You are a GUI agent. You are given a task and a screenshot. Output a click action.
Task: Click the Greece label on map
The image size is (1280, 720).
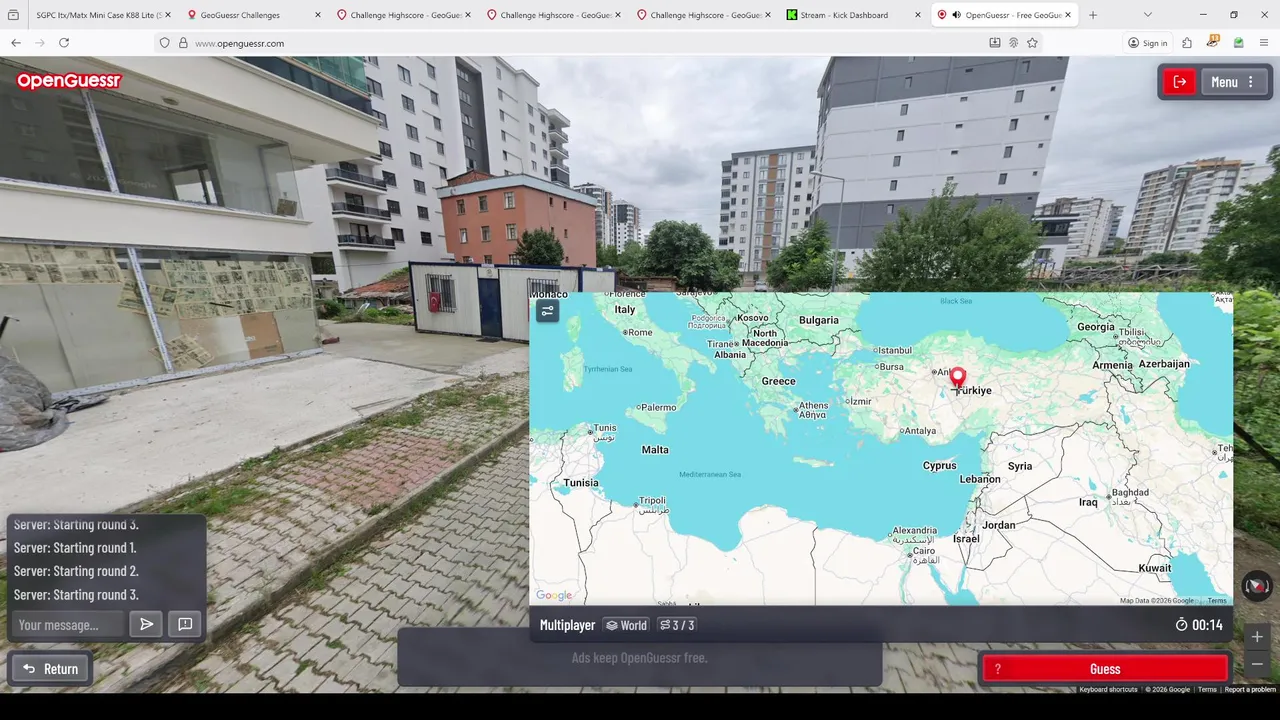[x=779, y=381]
